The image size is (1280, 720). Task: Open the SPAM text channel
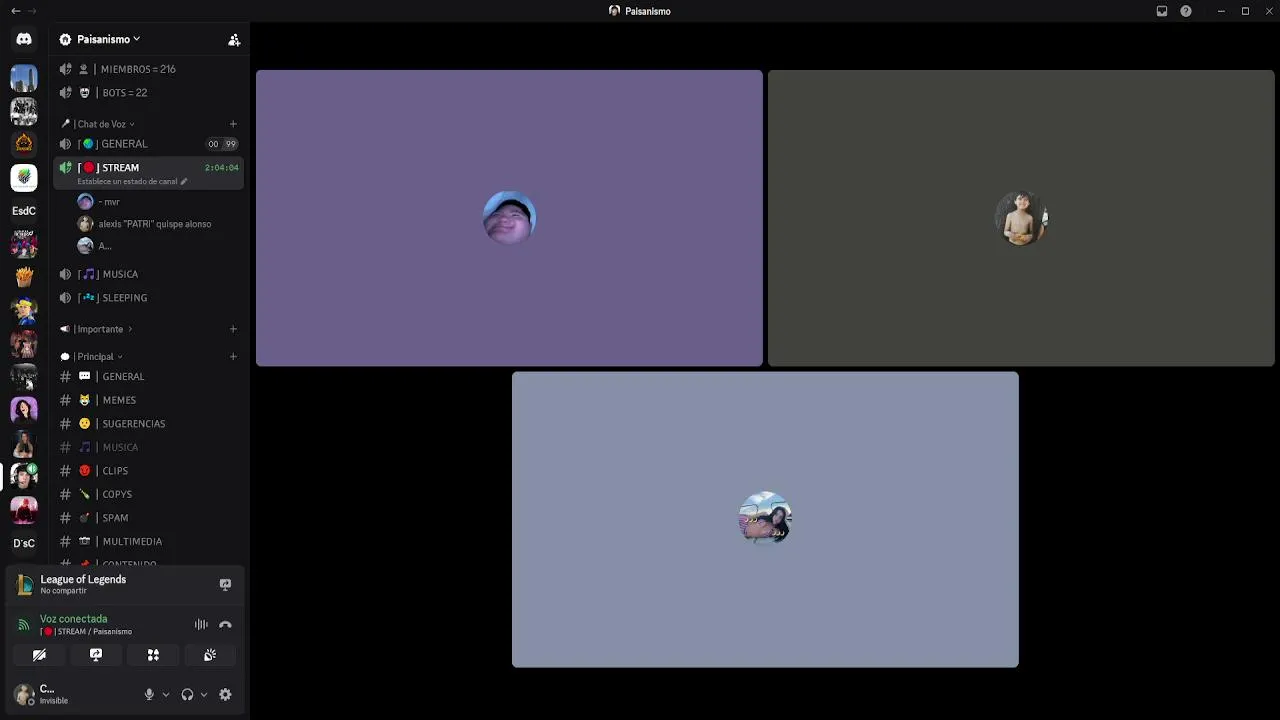pos(148,518)
